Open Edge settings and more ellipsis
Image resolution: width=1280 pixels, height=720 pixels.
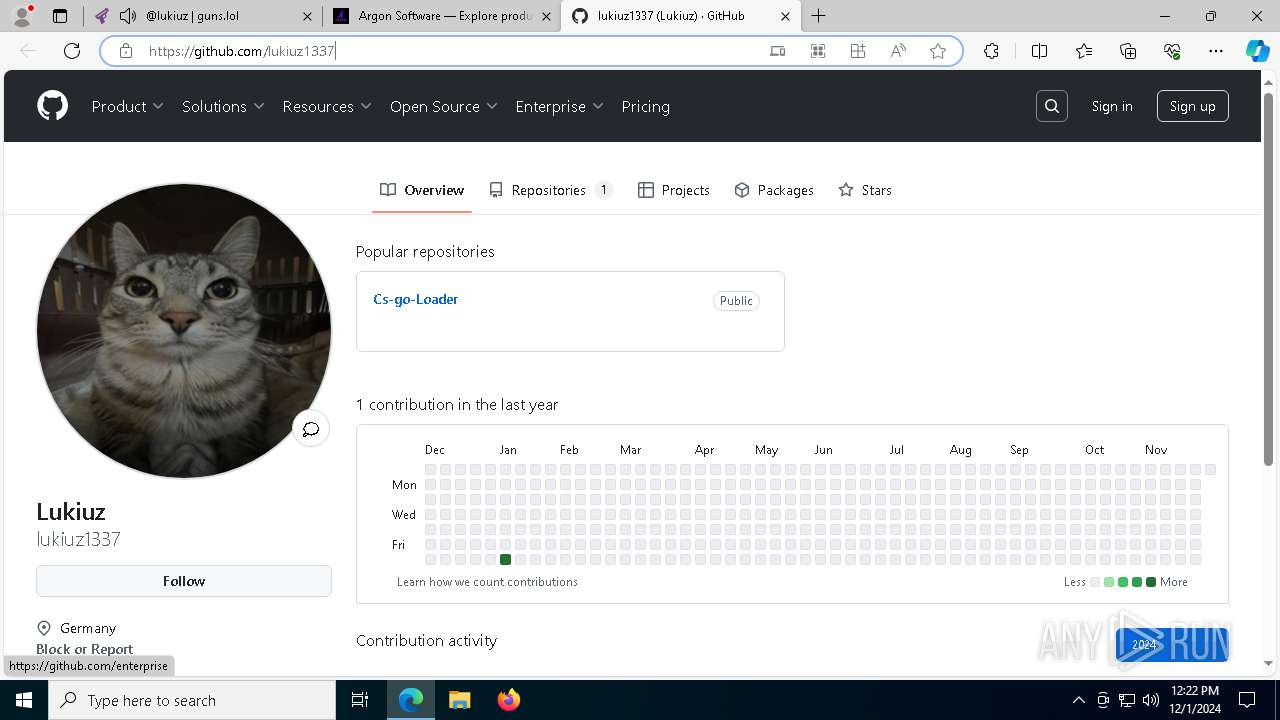click(x=1216, y=51)
